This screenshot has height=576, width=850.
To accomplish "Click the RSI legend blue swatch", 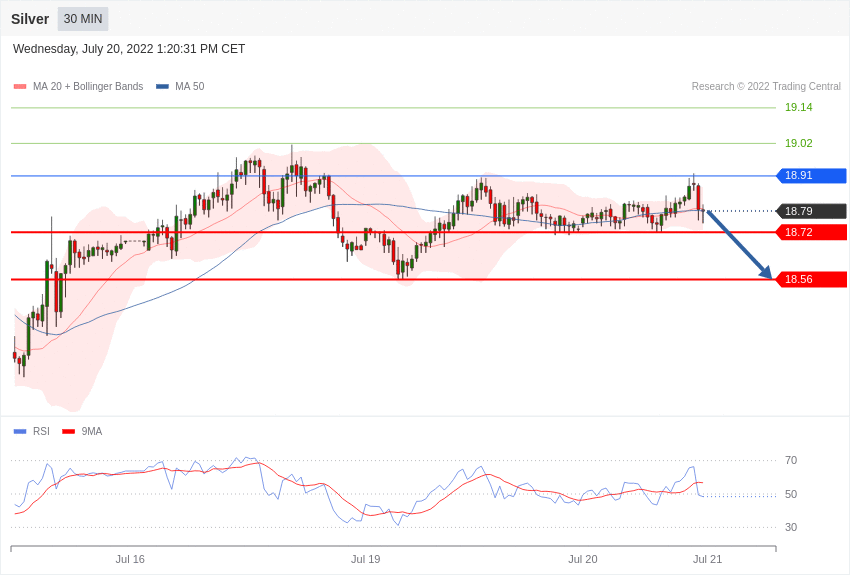I will [x=20, y=432].
